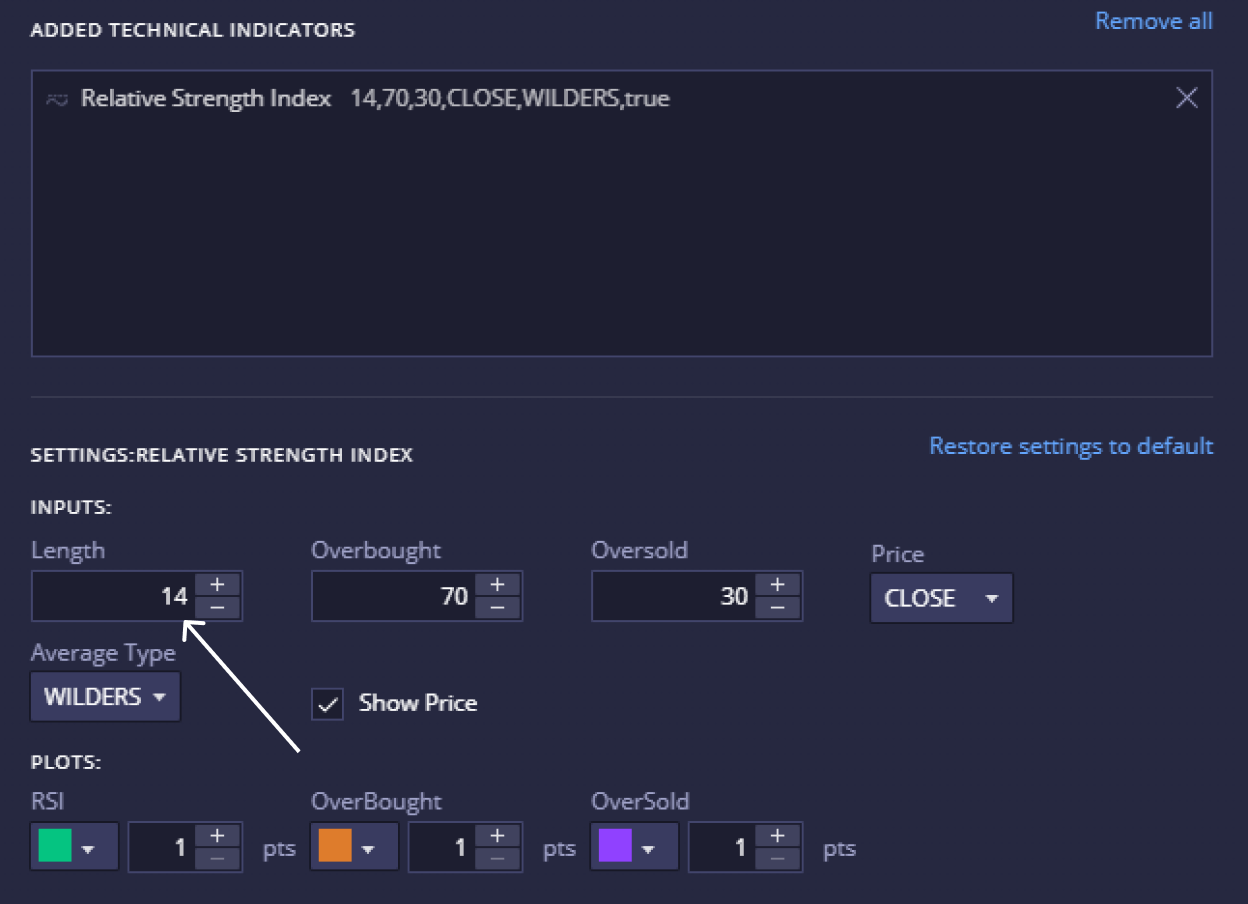
Task: Increase Overbought value with plus button
Action: [x=498, y=585]
